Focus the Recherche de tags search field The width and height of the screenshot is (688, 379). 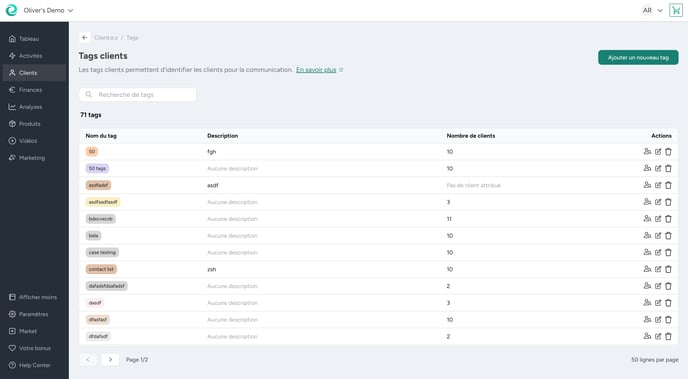[x=138, y=95]
